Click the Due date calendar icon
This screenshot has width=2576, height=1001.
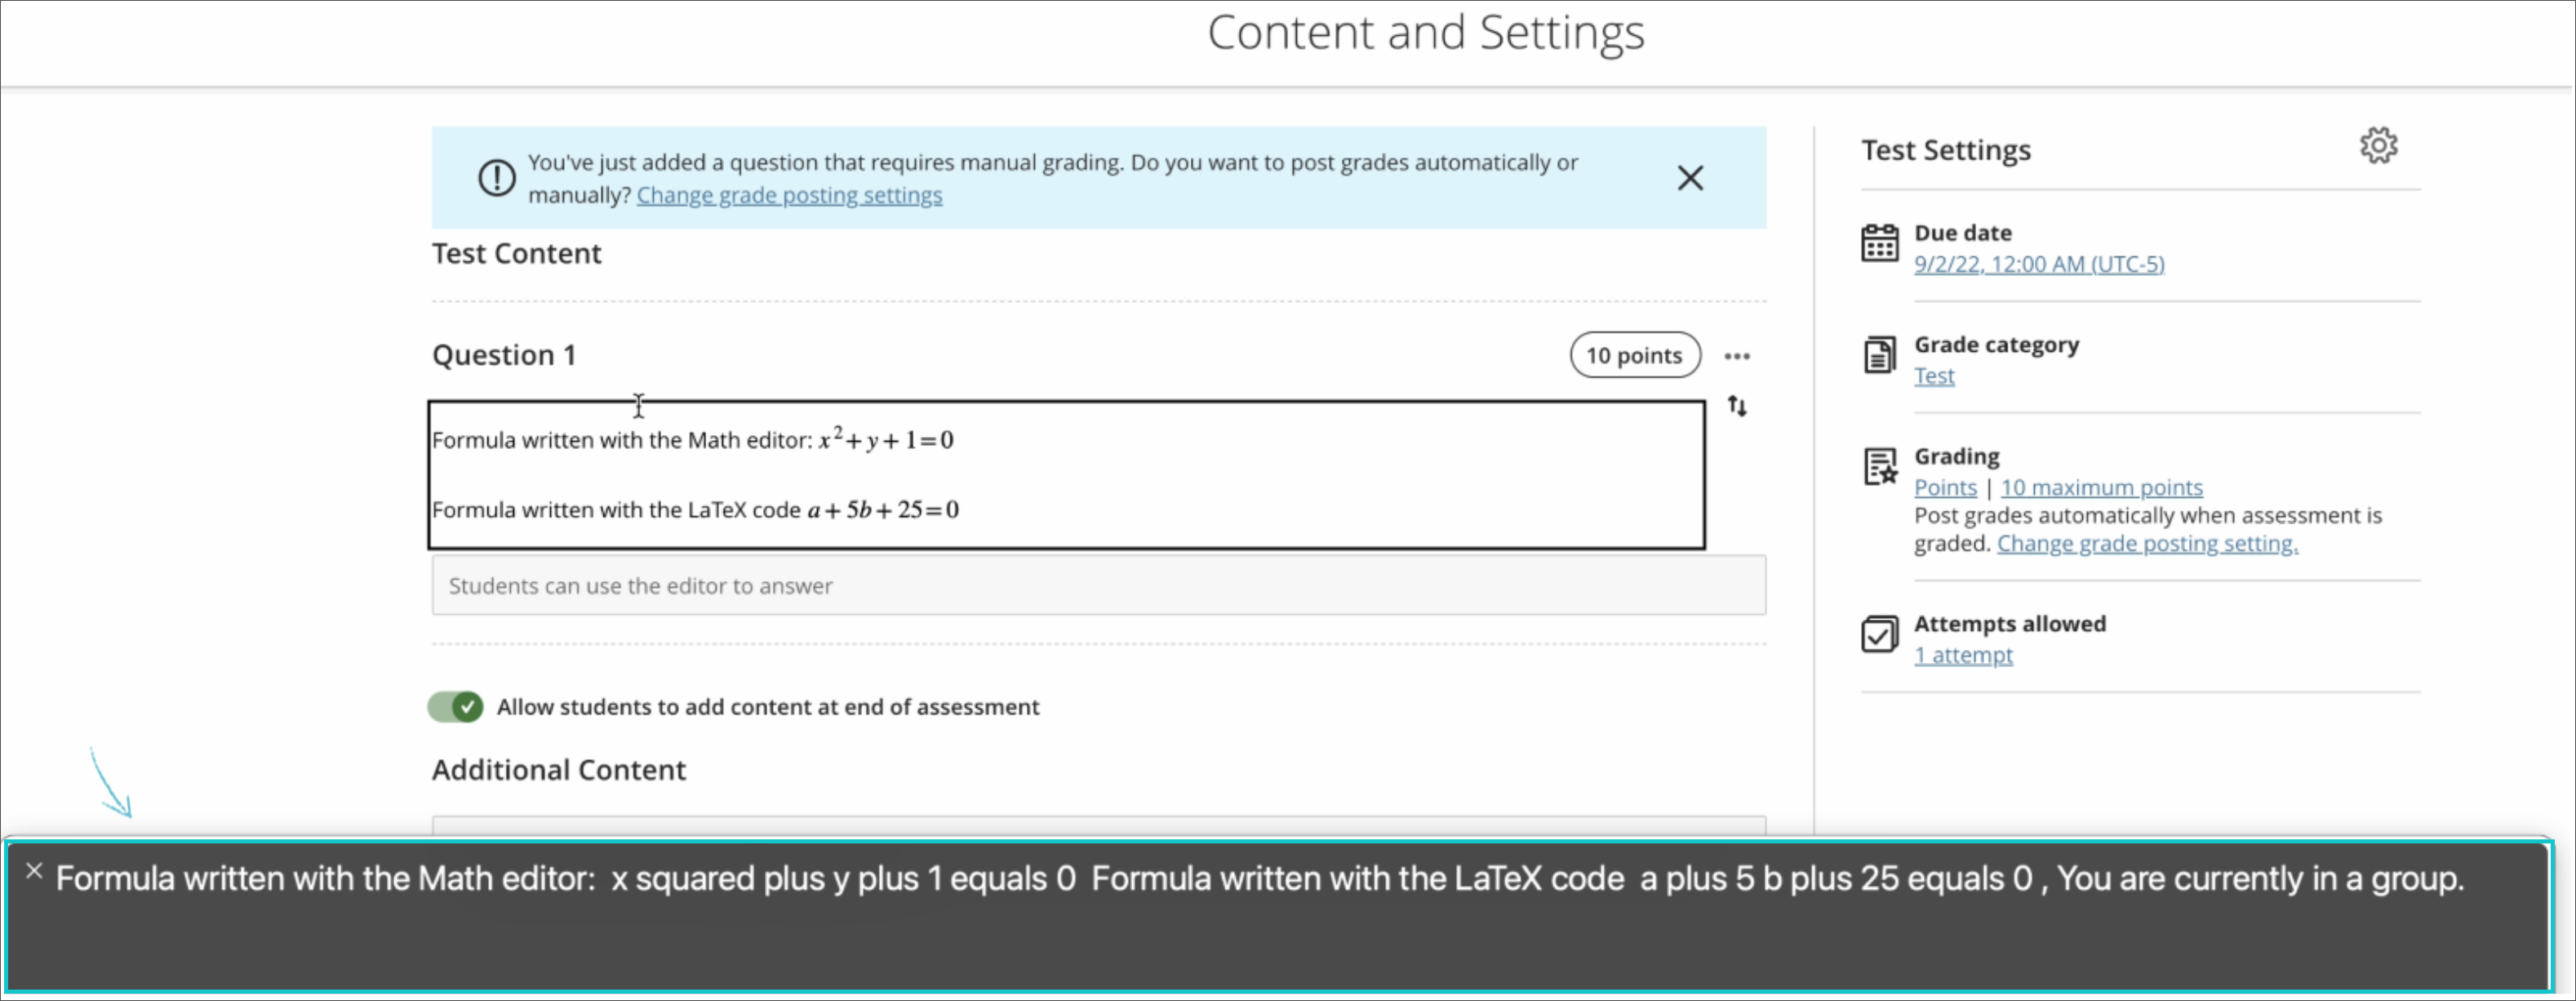1879,243
